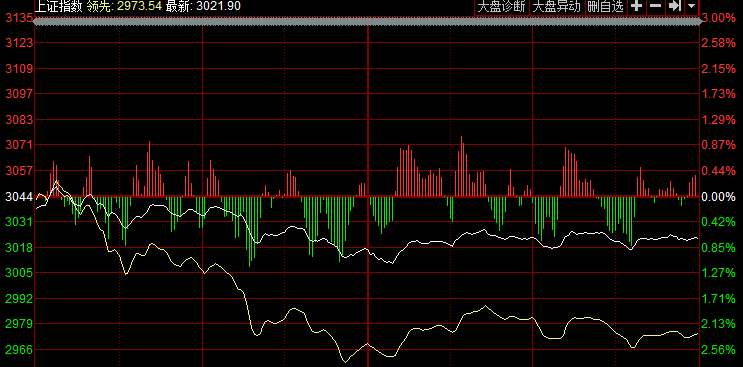Click 删自选 to remove from watchlist
Image resolution: width=743 pixels, height=367 pixels.
click(x=607, y=7)
